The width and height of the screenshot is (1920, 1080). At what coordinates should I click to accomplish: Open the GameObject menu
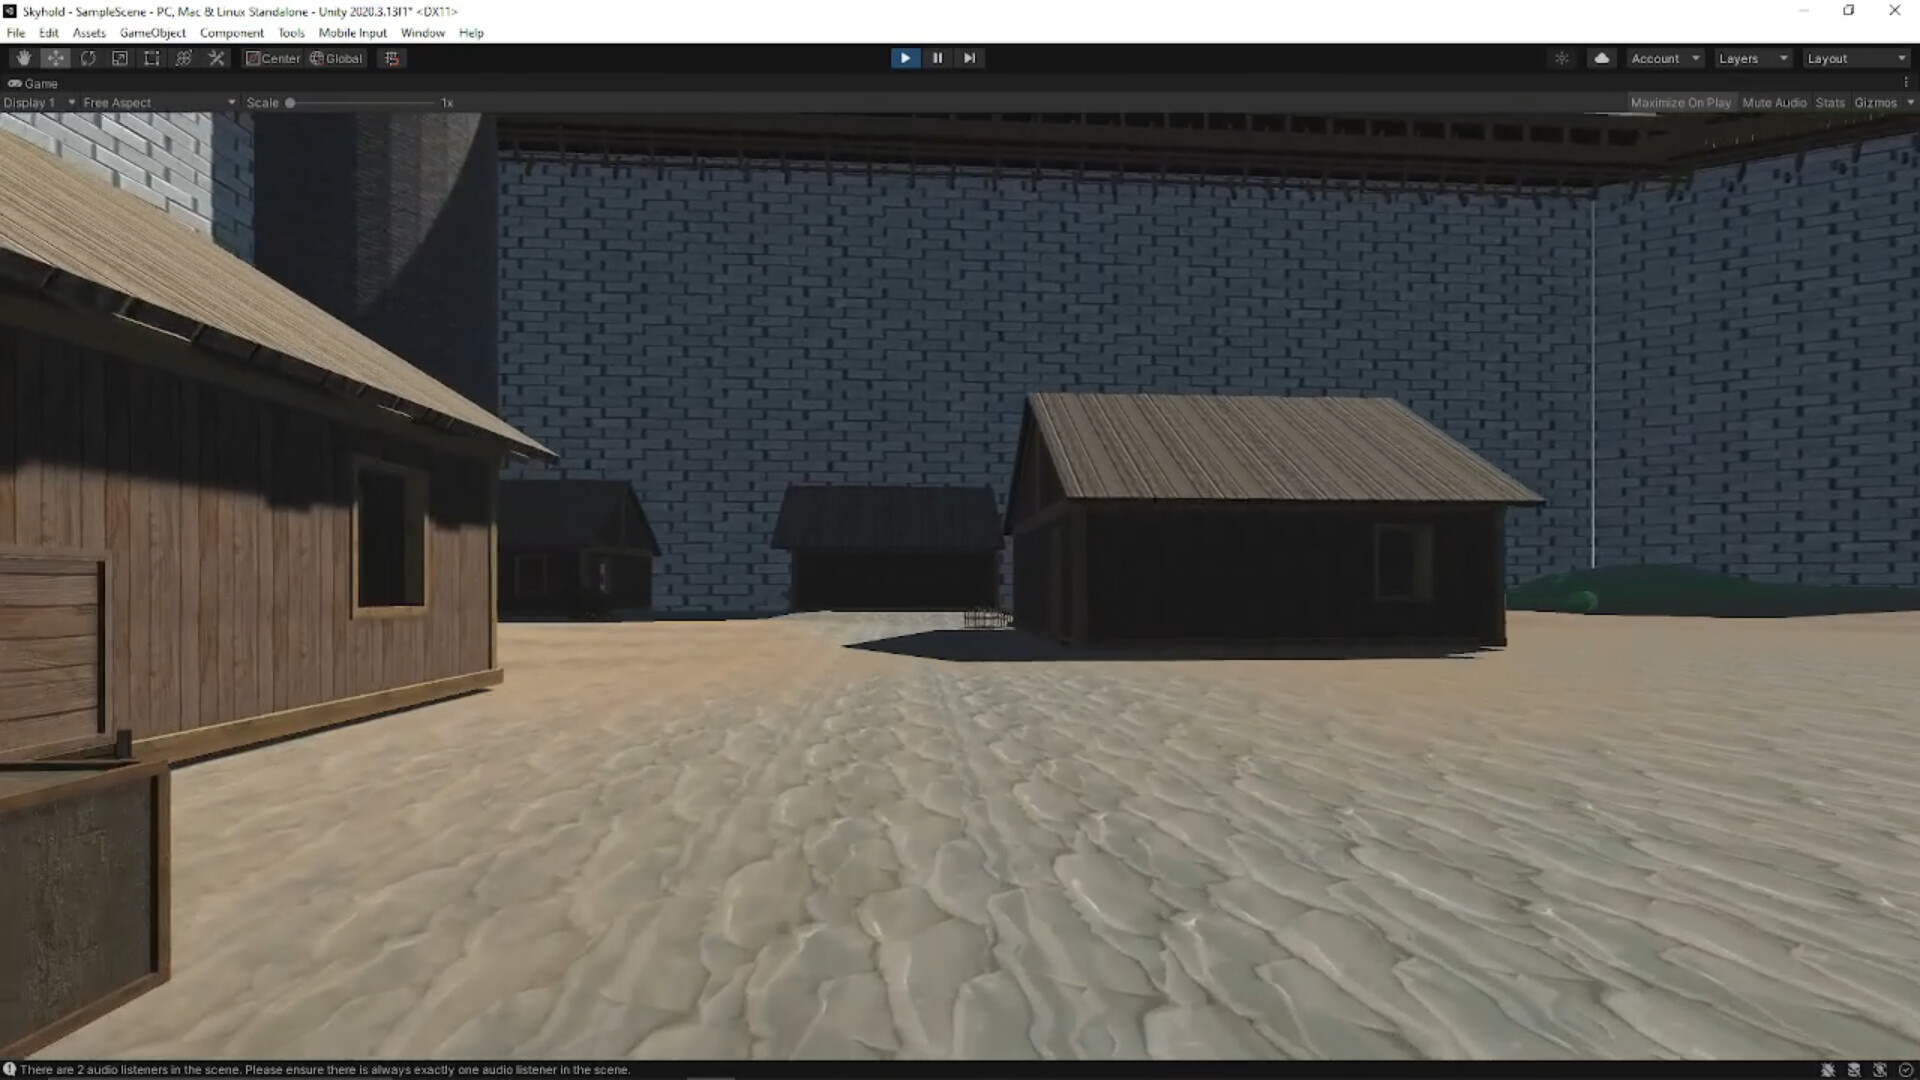click(x=152, y=33)
